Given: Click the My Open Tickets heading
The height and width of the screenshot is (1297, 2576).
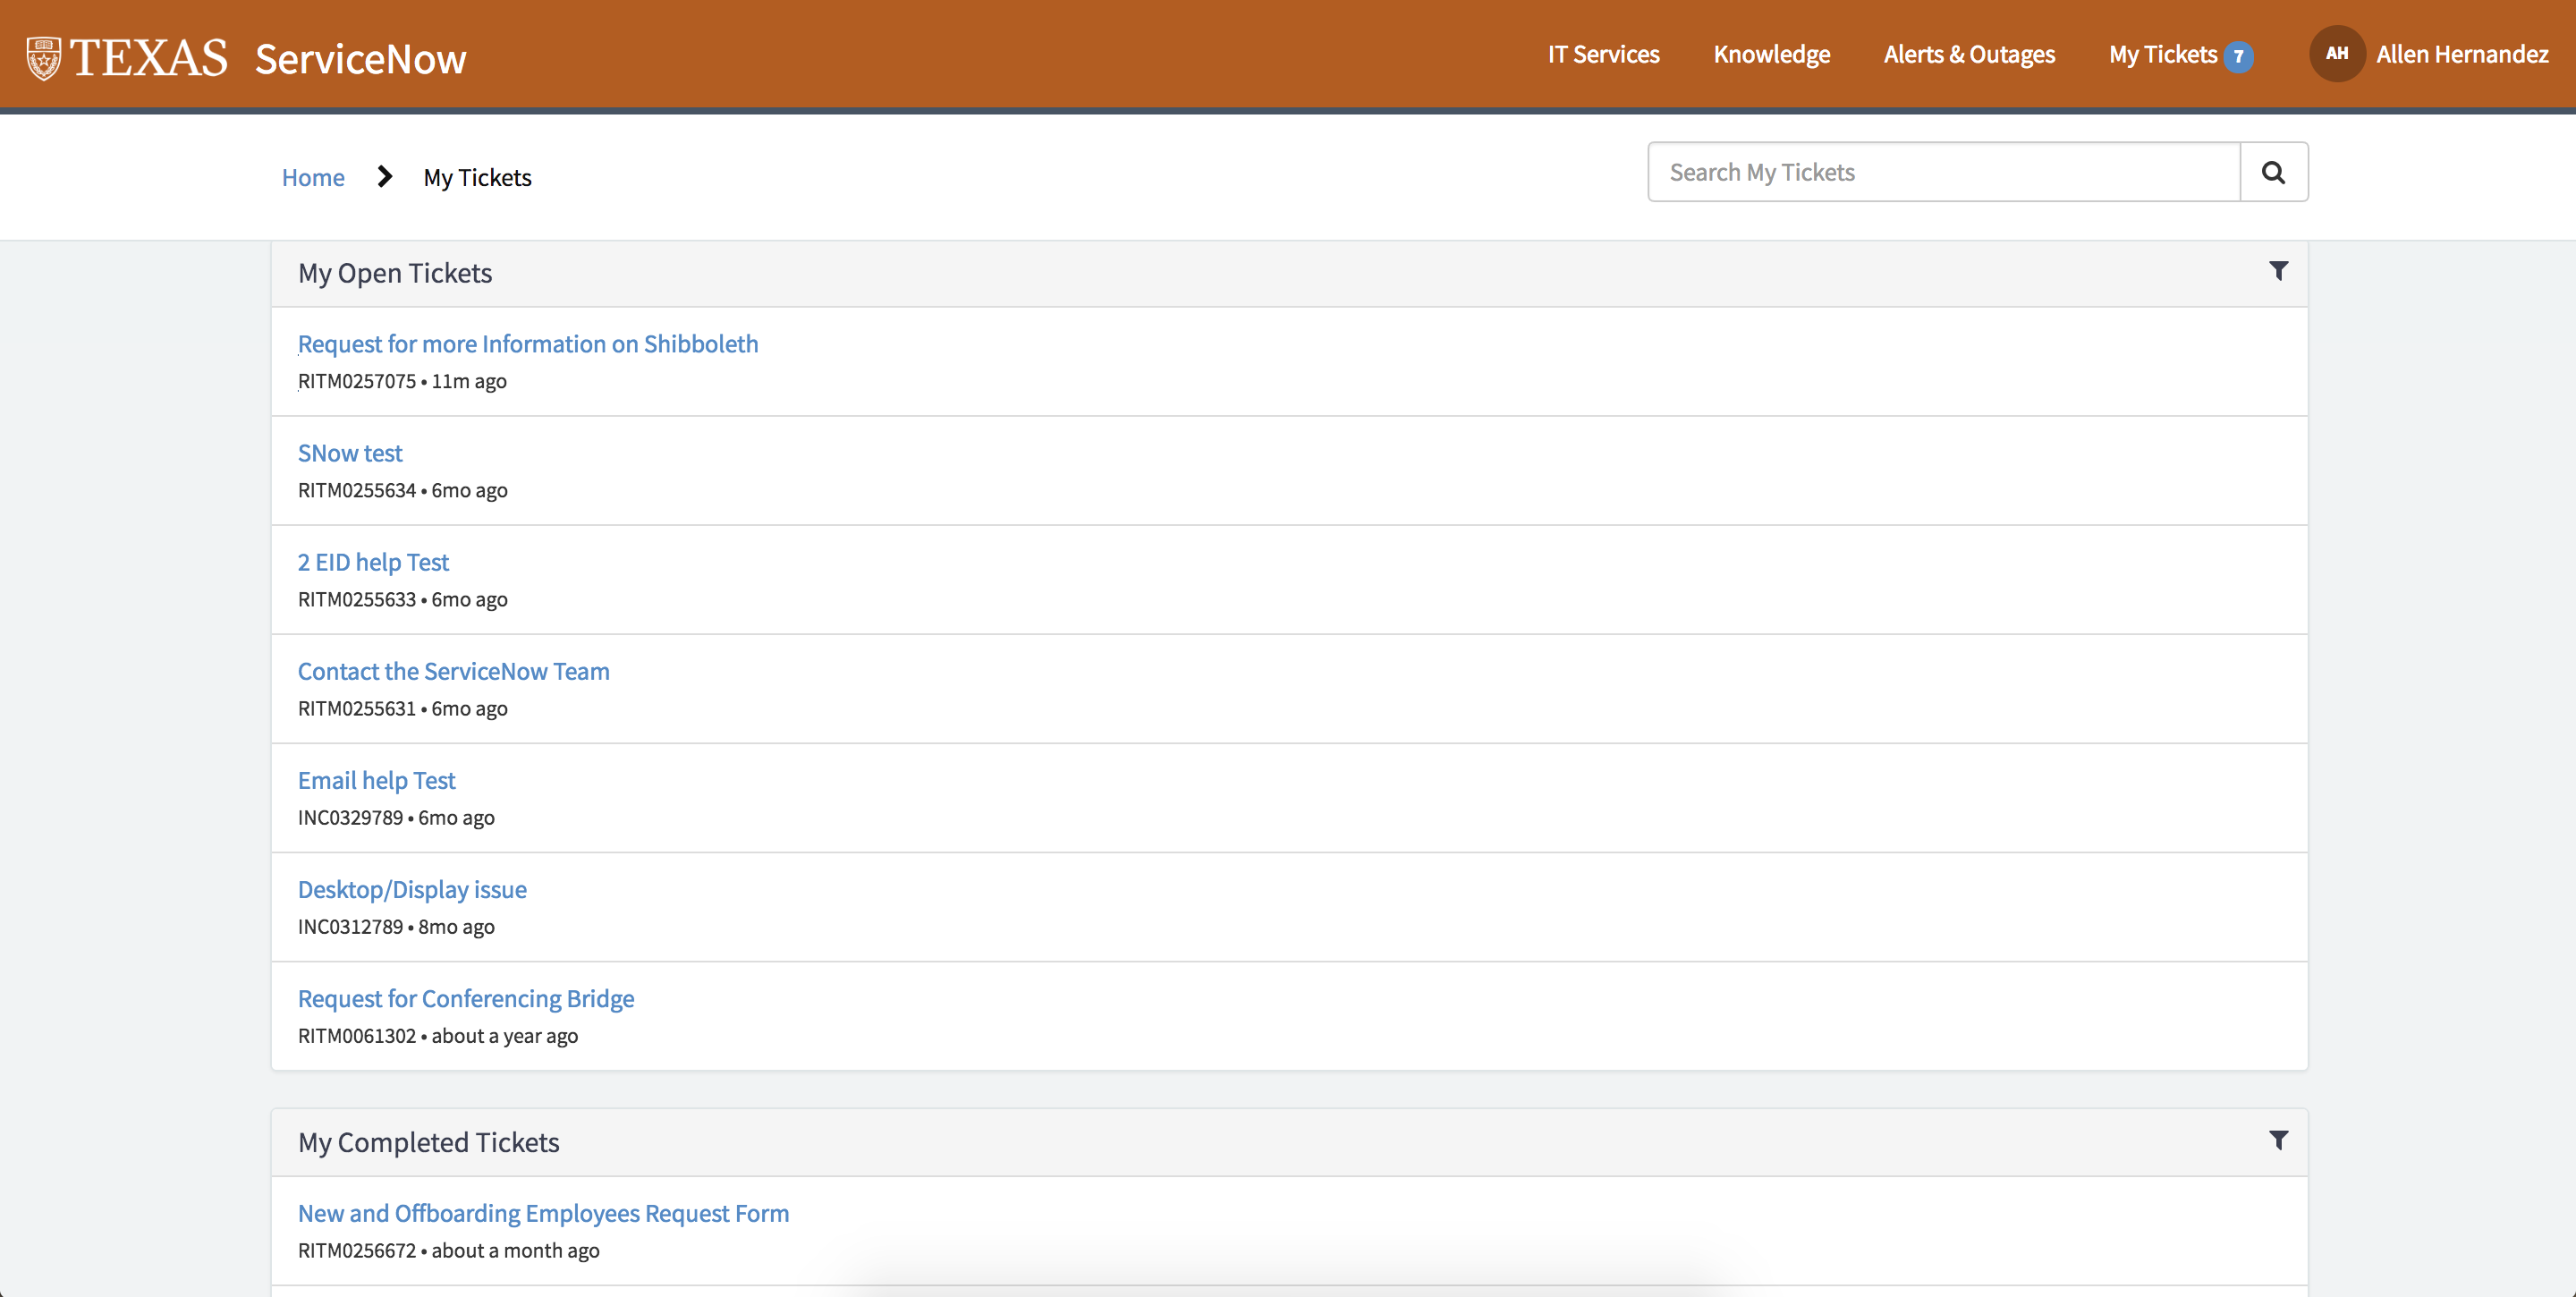Looking at the screenshot, I should 395,273.
